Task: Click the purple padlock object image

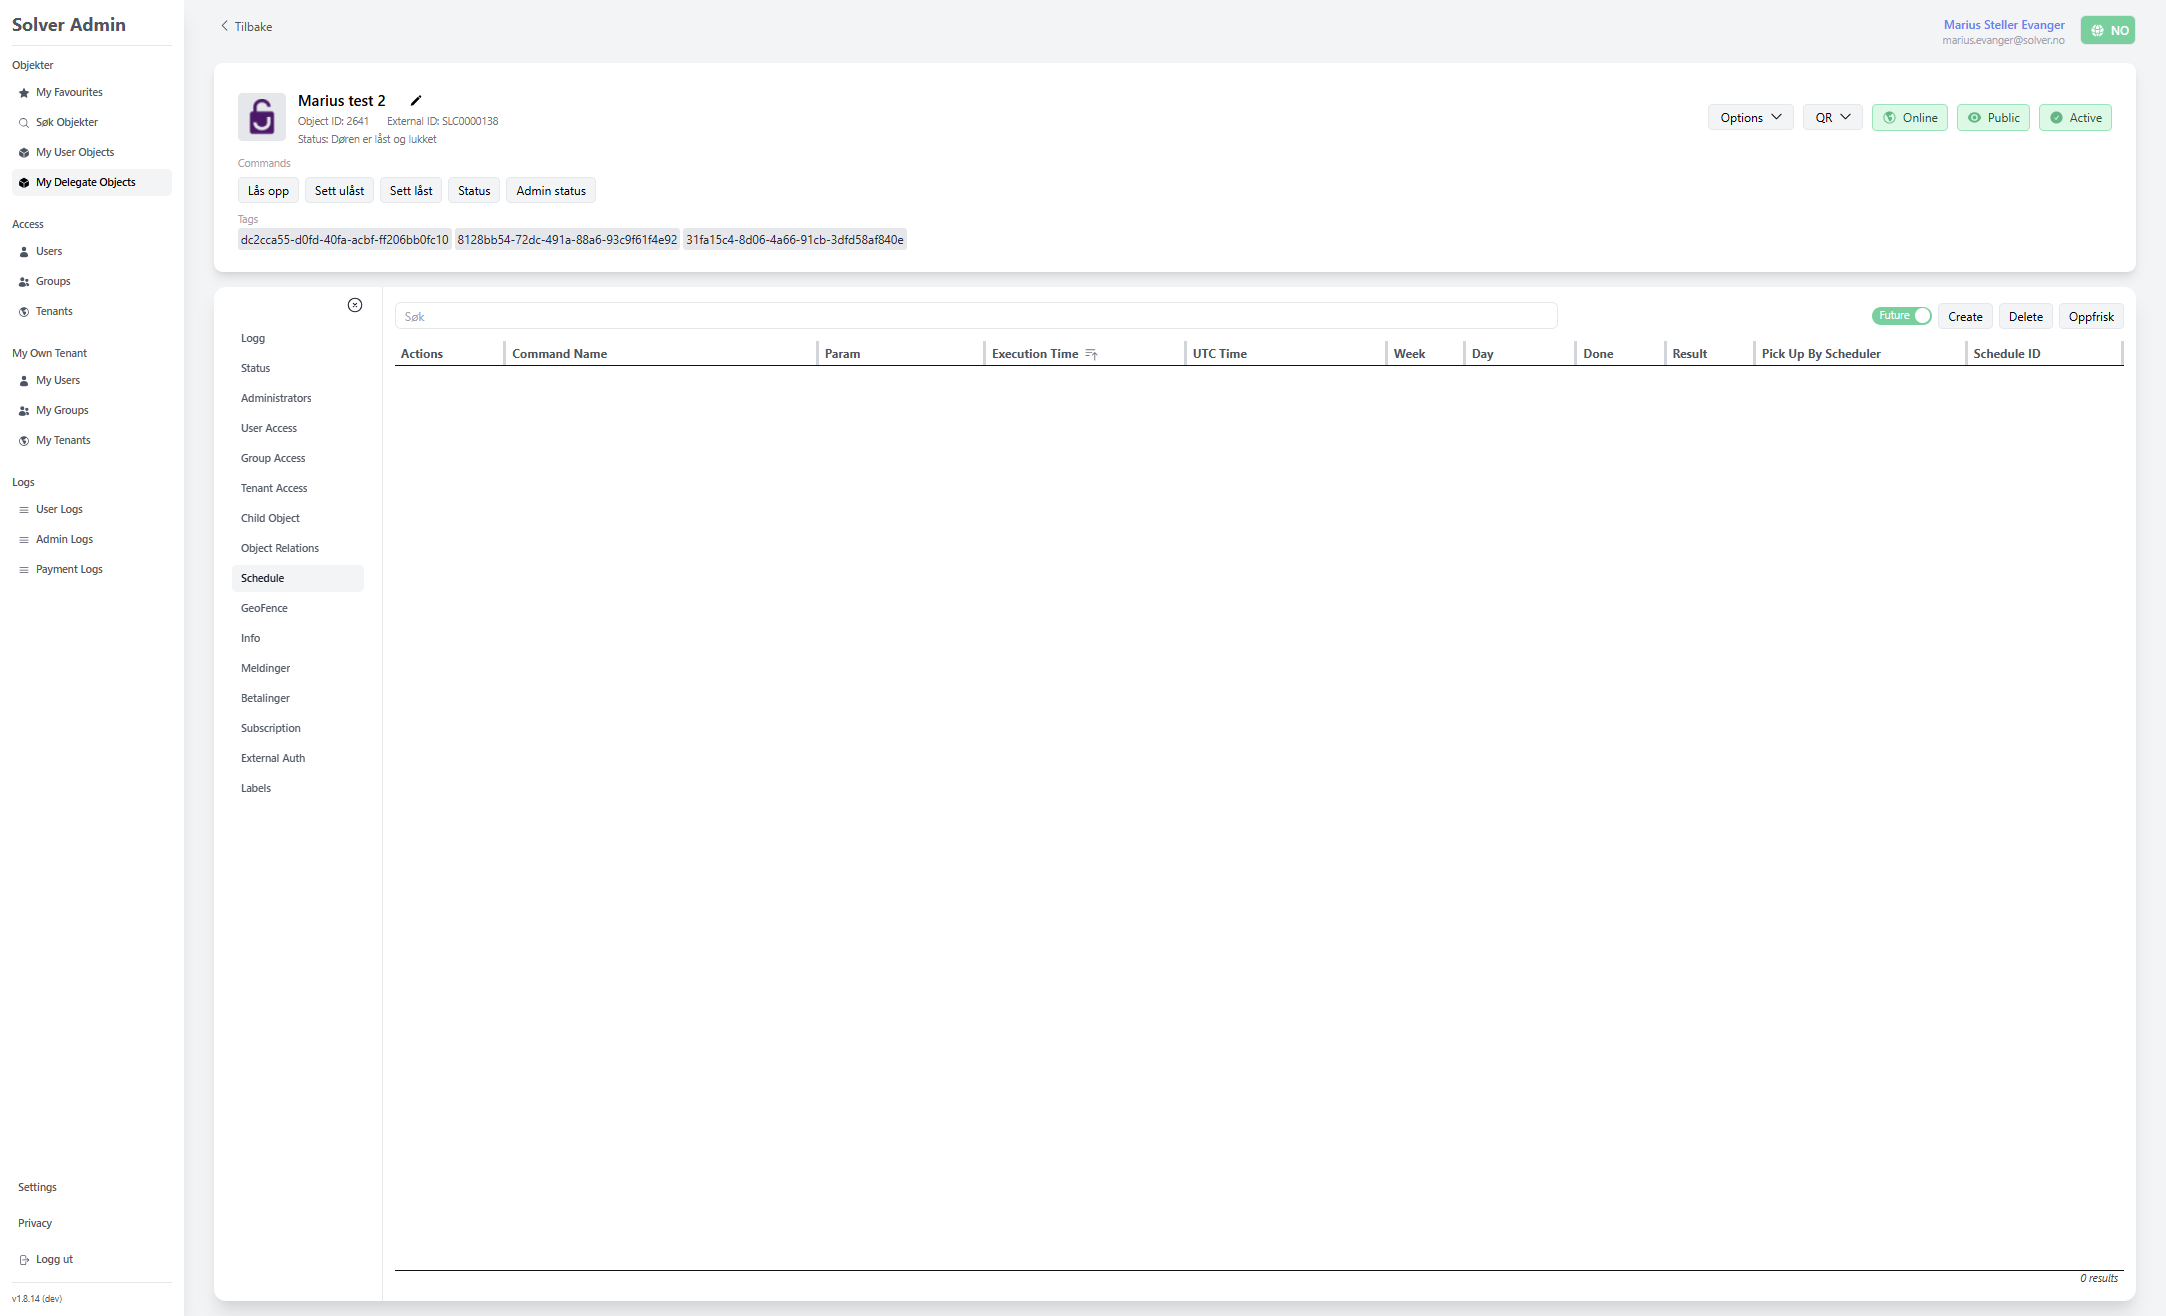Action: coord(262,117)
